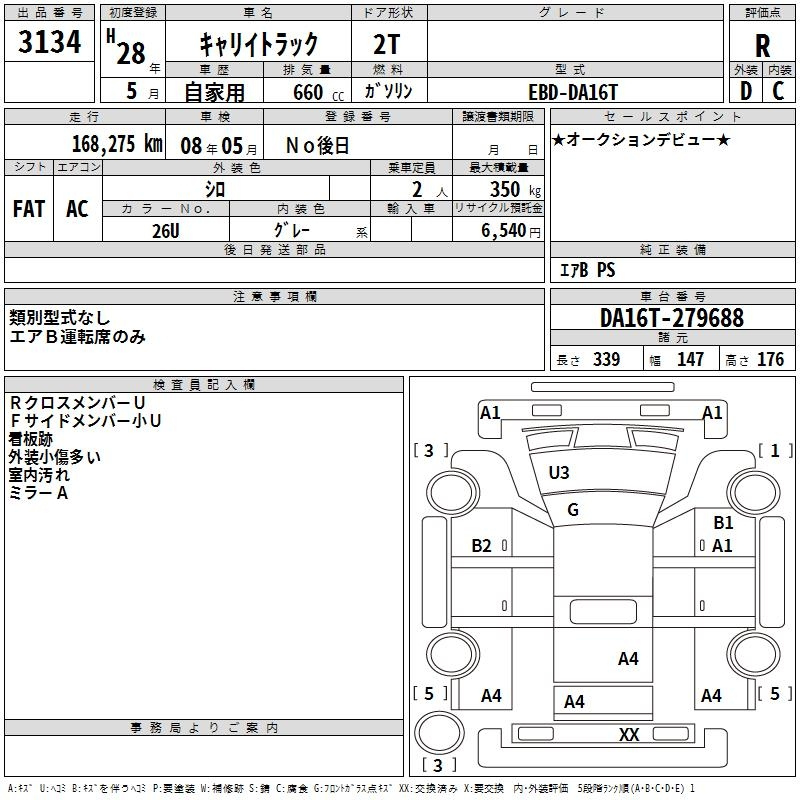Select inspector note 外装小傷多い

55,457
